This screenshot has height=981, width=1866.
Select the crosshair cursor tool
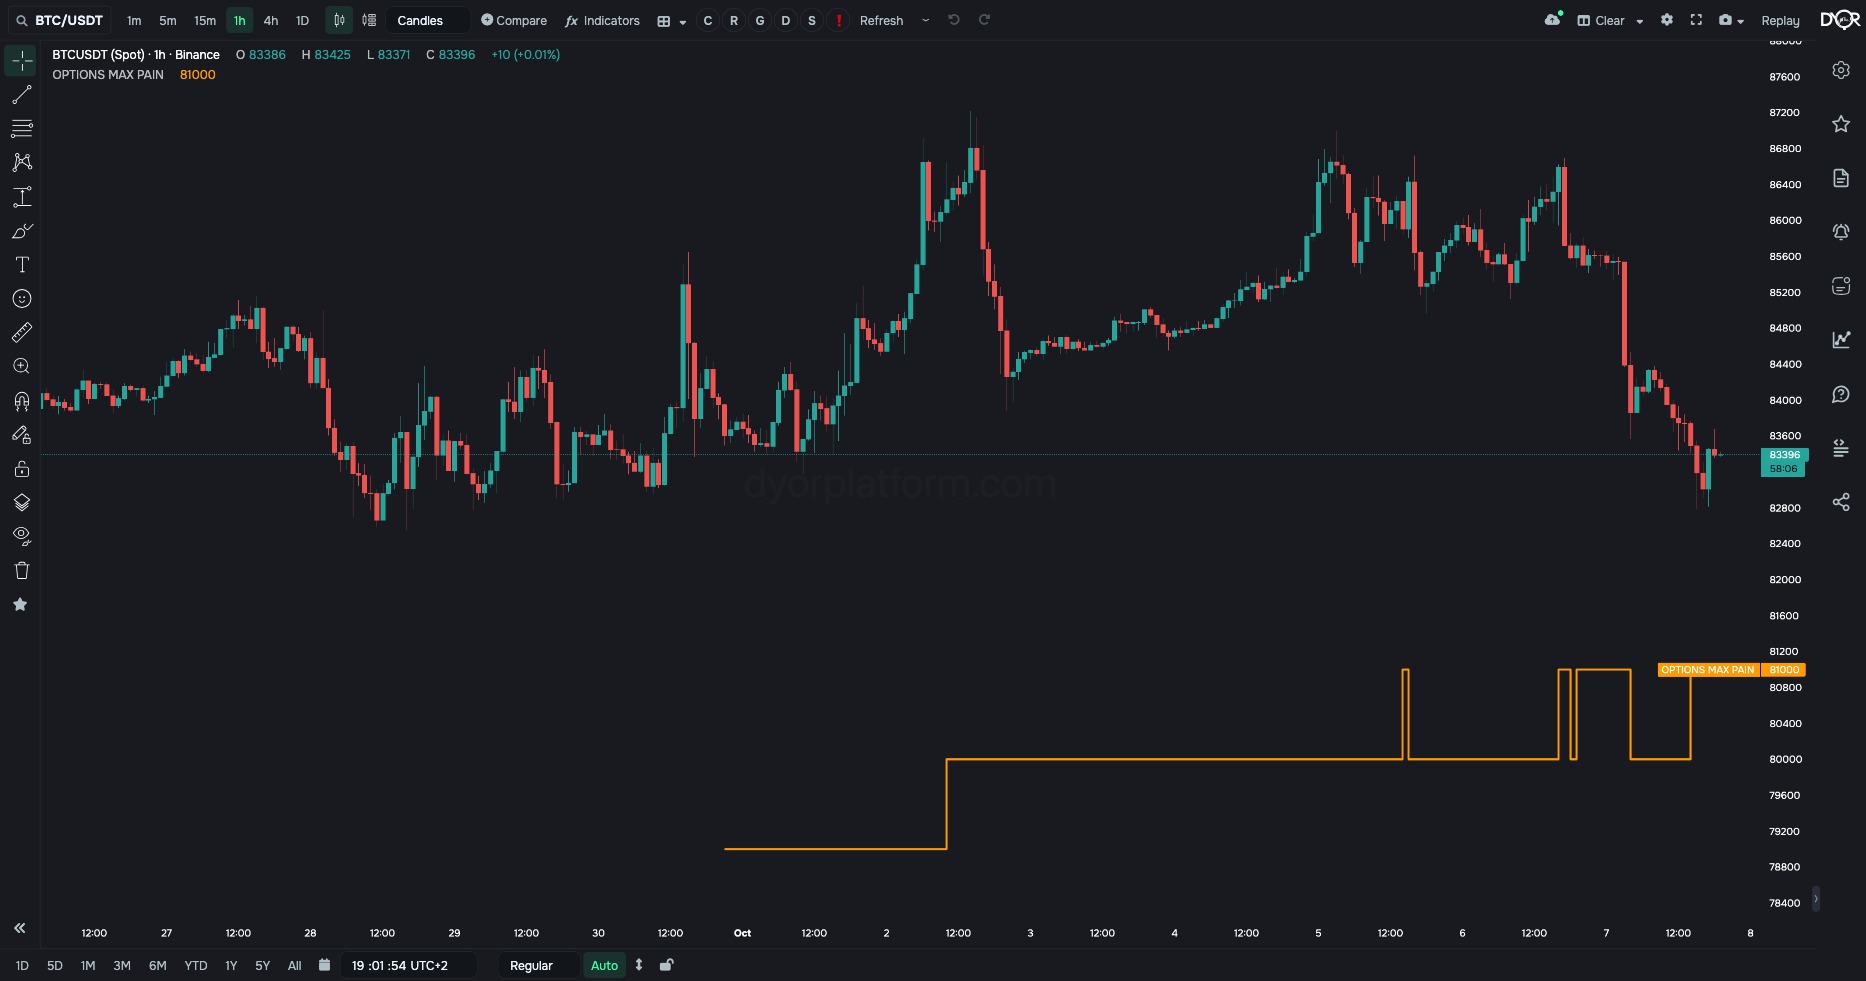21,61
